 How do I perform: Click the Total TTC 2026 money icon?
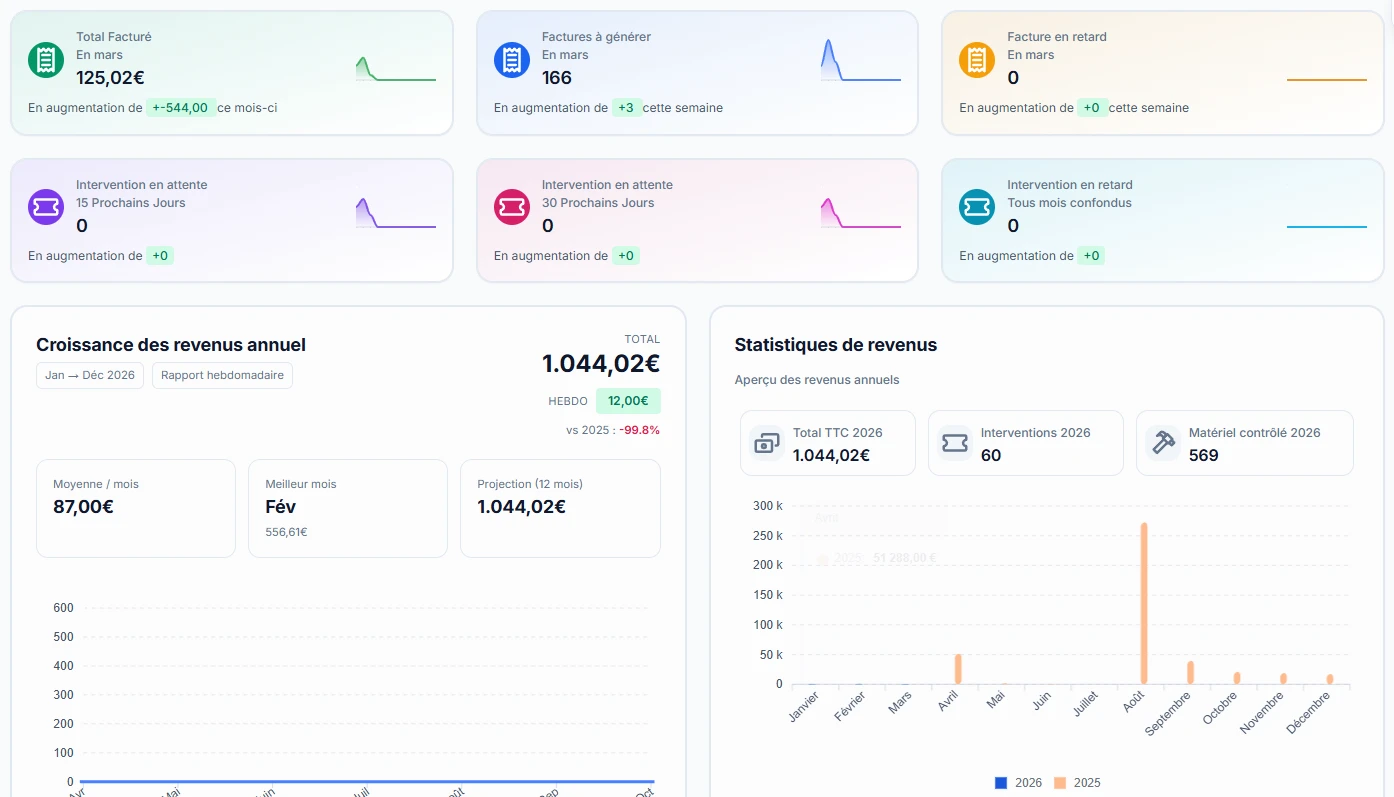coord(767,443)
